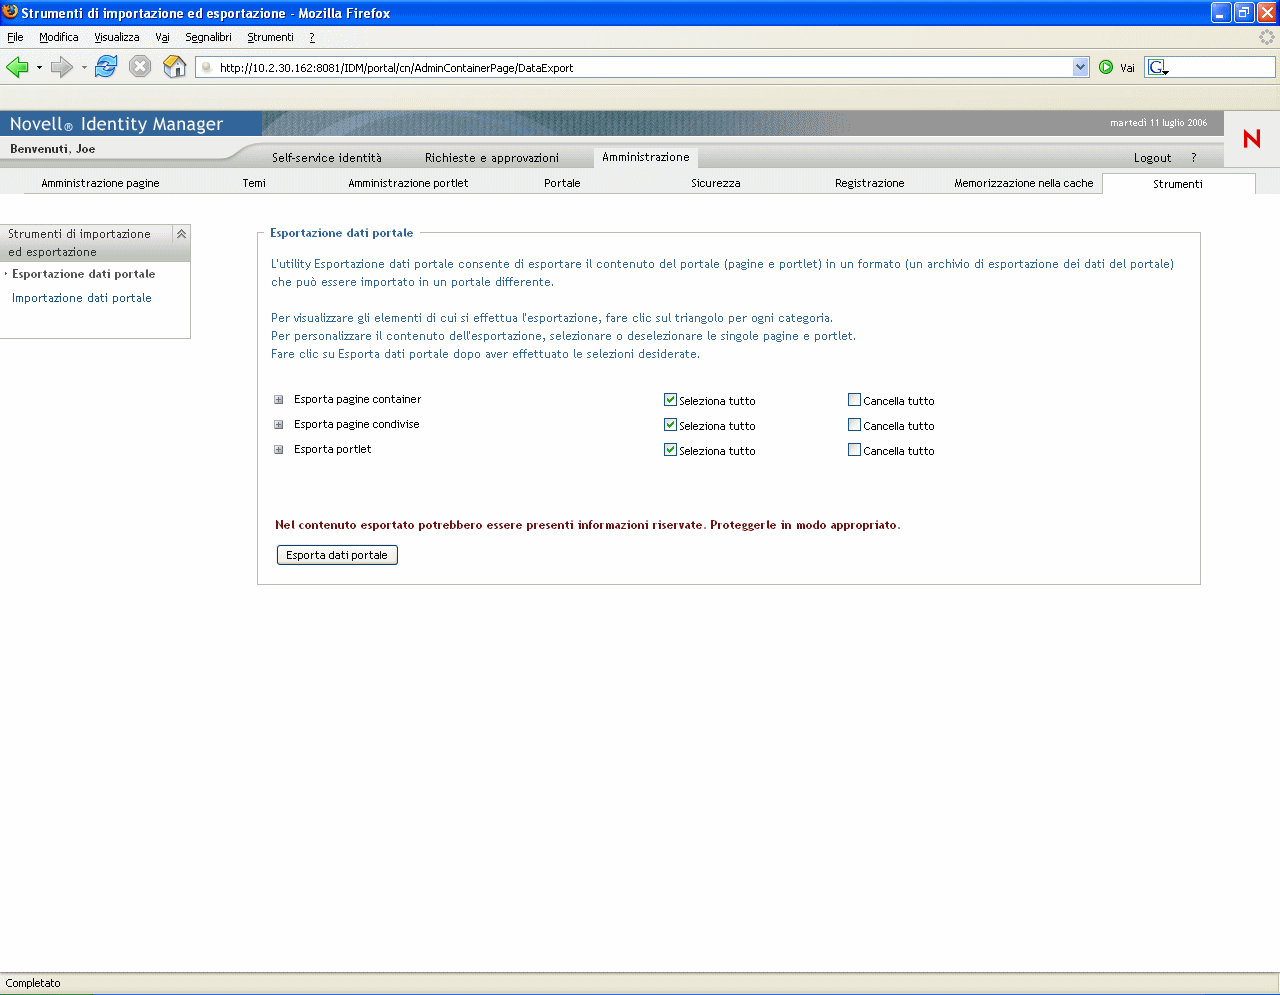Click the Esporta portlet label
The height and width of the screenshot is (995, 1280).
click(x=332, y=449)
